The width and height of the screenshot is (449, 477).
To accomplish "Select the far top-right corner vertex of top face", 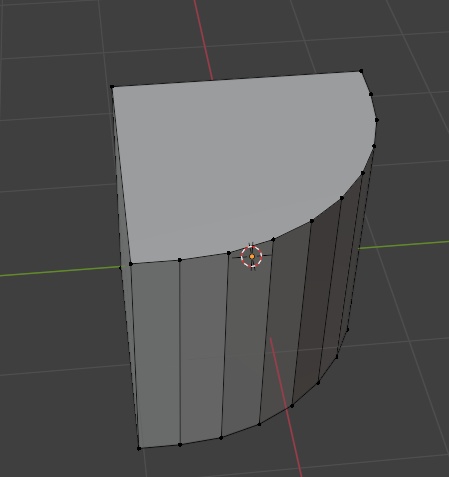I will click(x=361, y=71).
